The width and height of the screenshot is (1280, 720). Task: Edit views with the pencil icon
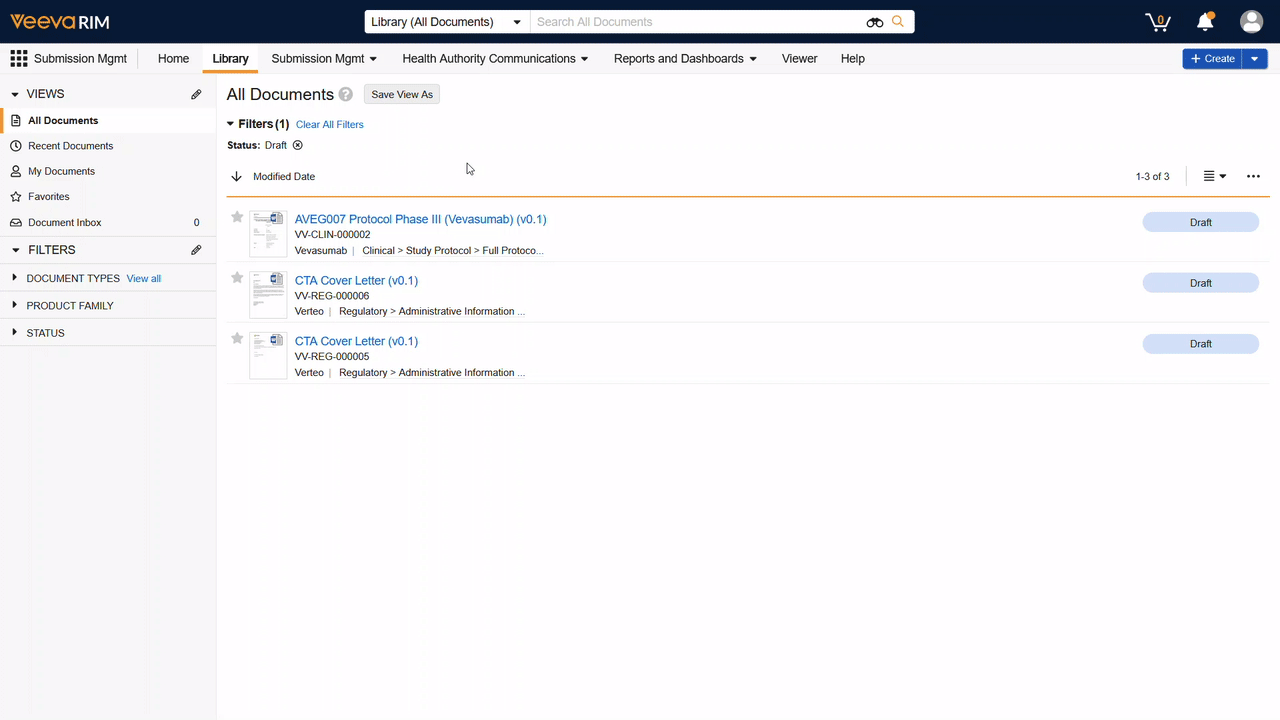coord(196,93)
